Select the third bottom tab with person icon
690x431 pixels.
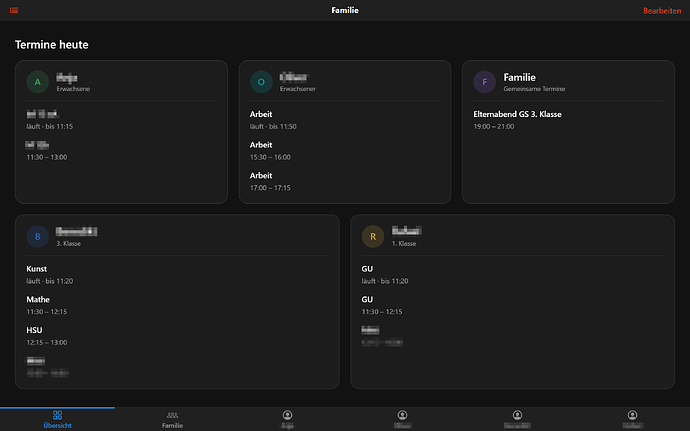(287, 419)
